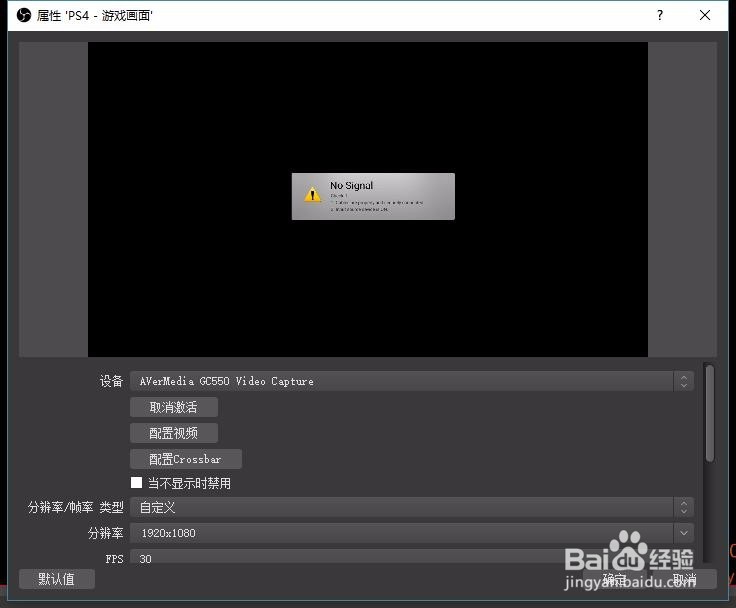The width and height of the screenshot is (736, 608).
Task: Open the 分辨率 dropdown showing 1920x1080
Action: coord(412,533)
